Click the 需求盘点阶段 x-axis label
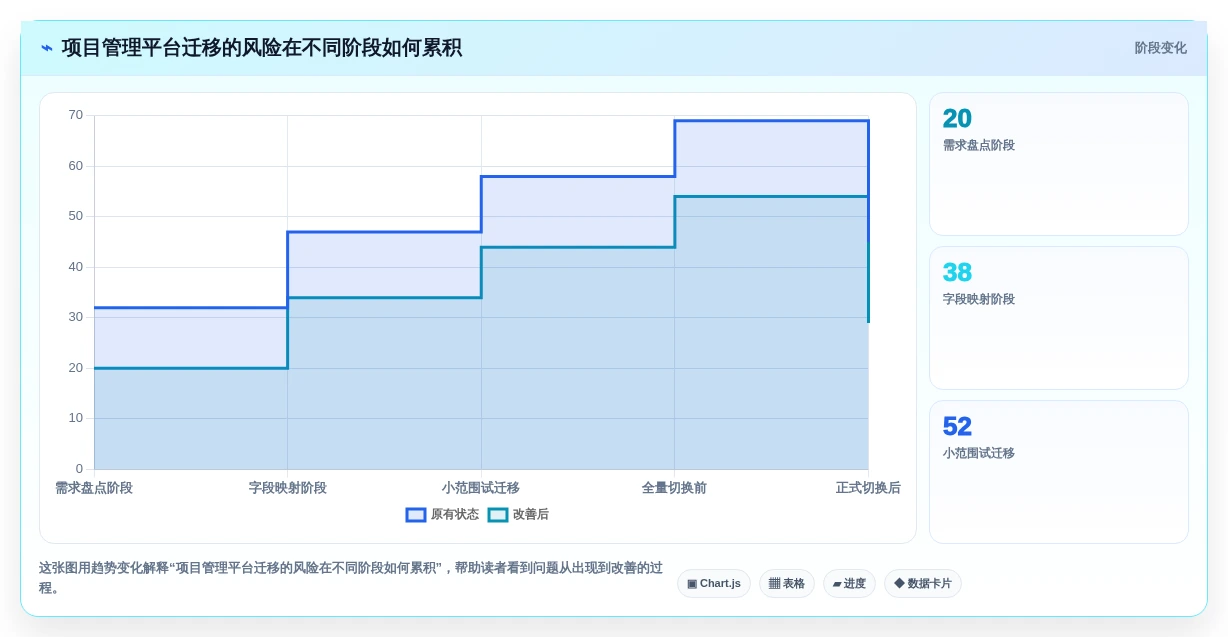This screenshot has height=637, width=1228. click(x=94, y=488)
